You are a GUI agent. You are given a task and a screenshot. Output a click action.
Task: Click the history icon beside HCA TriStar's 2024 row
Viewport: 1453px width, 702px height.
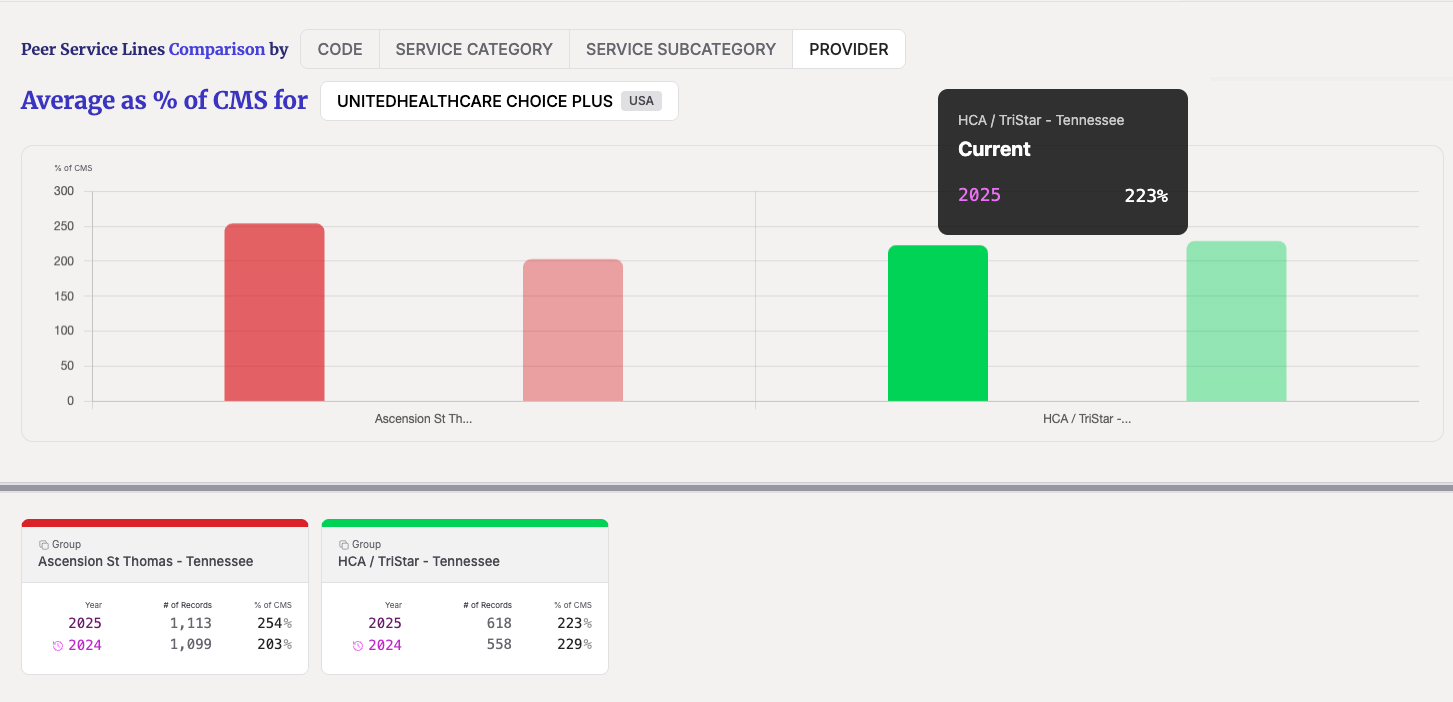point(358,645)
